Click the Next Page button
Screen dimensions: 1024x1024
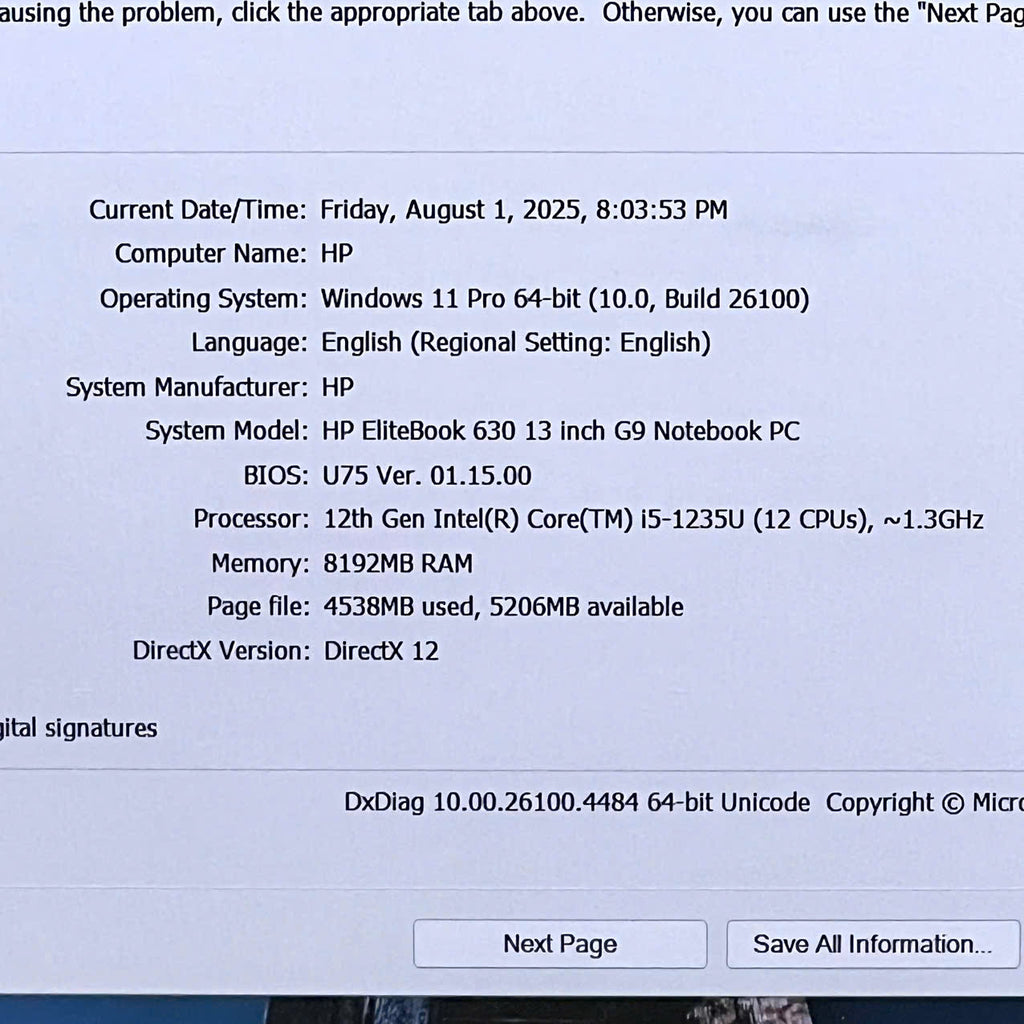[x=560, y=944]
